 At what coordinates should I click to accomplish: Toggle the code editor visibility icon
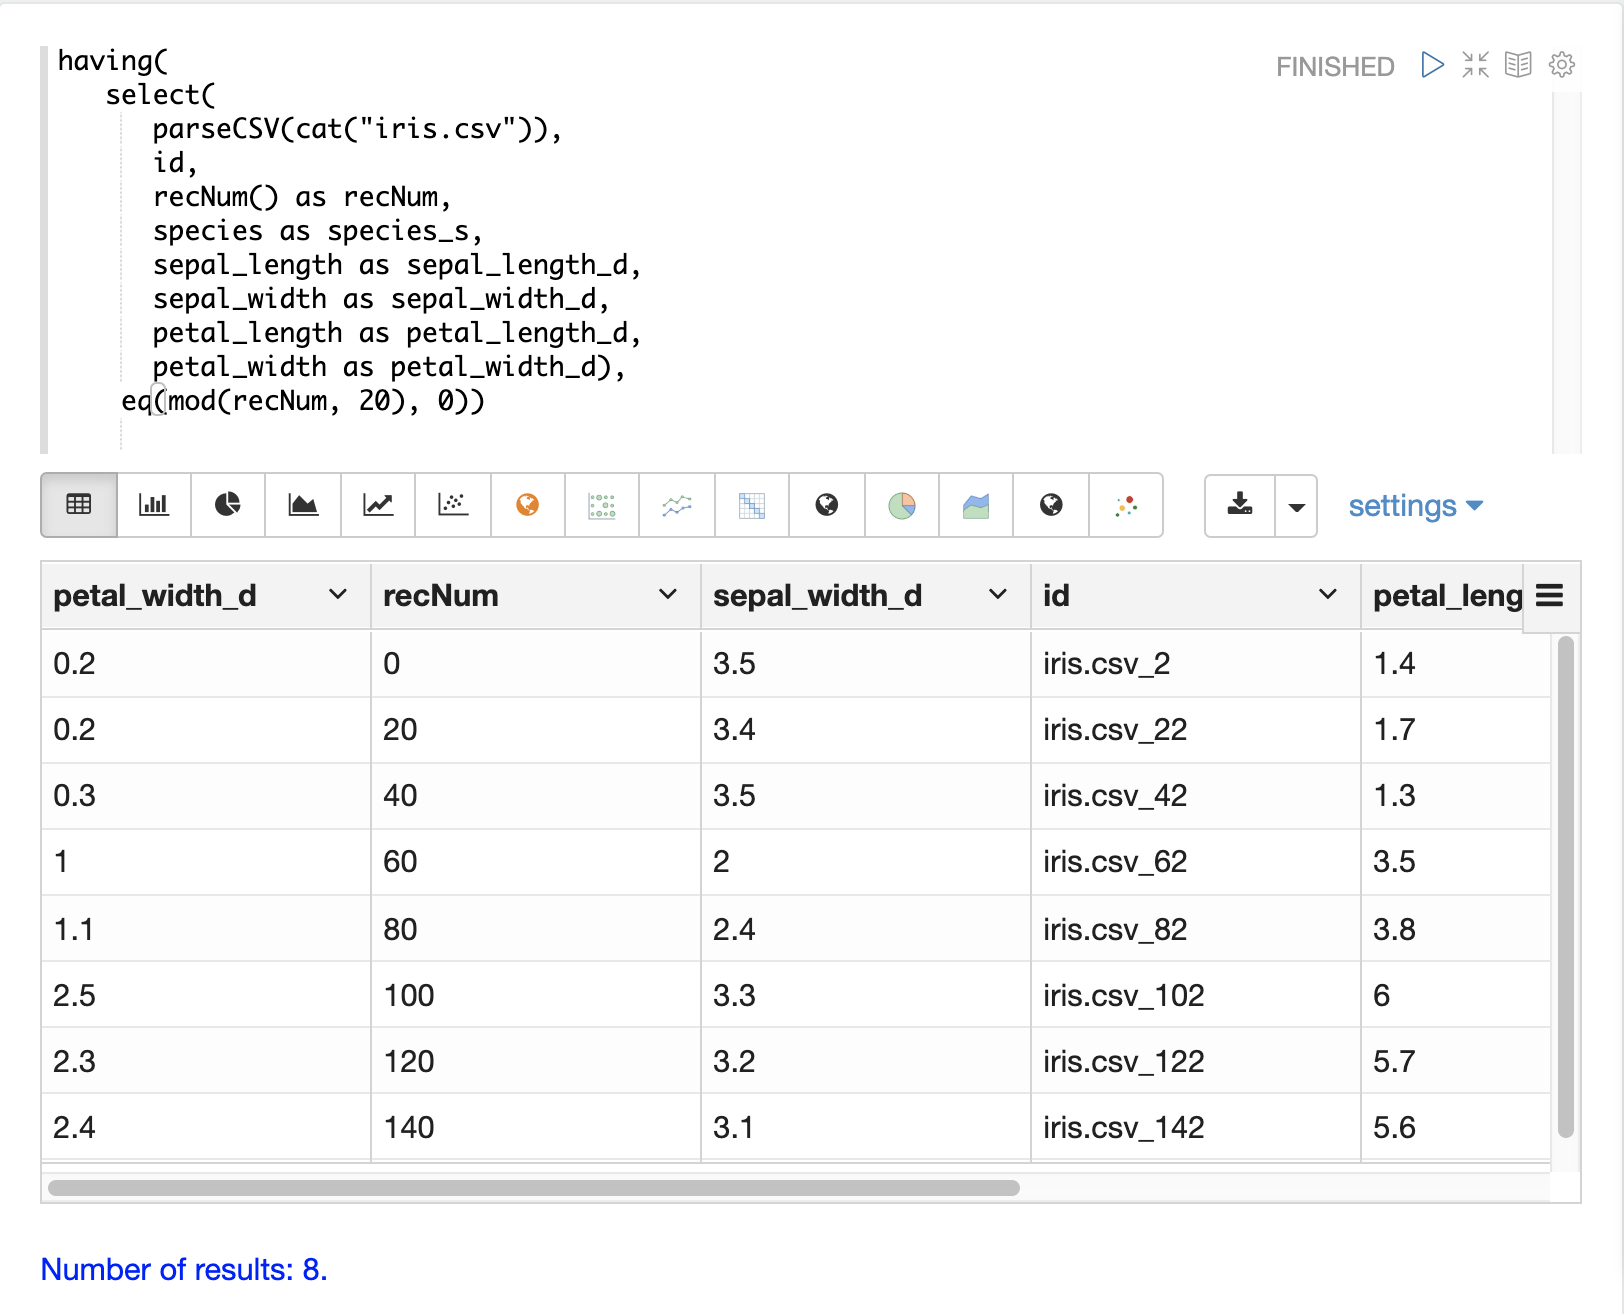1475,65
